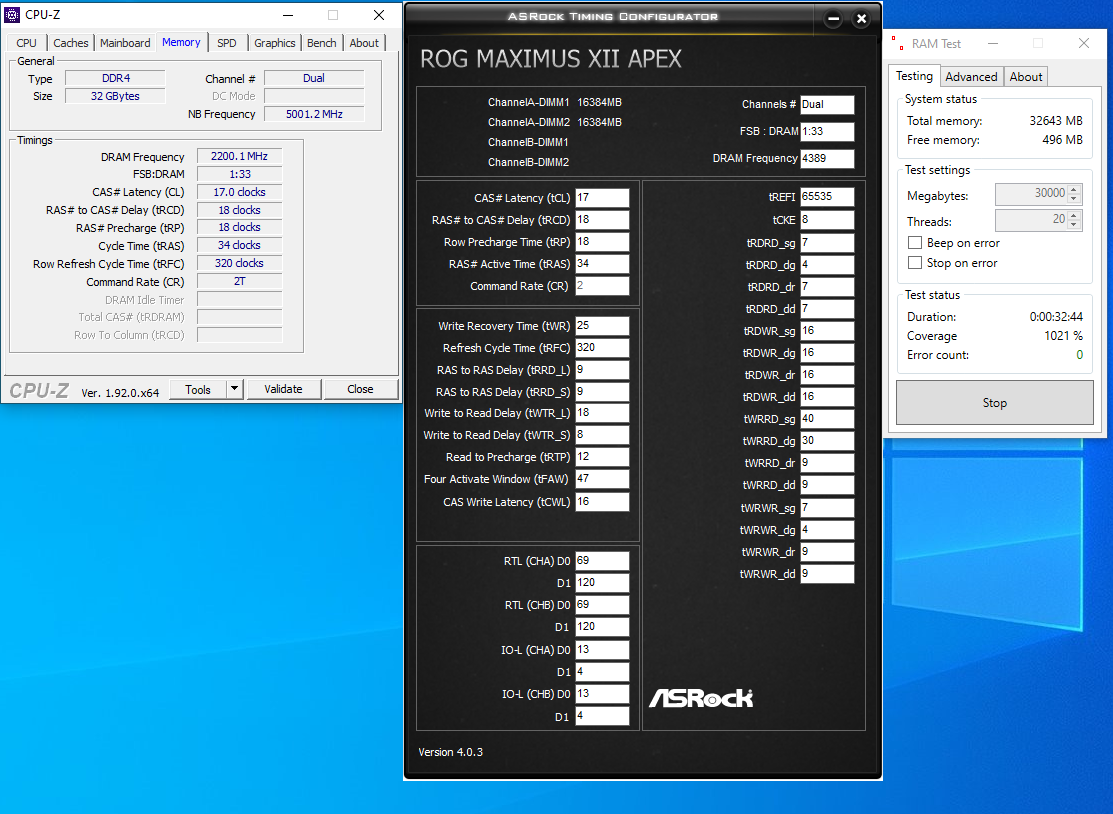Click the Stop button in RAM Test
The width and height of the screenshot is (1113, 814).
coord(994,402)
